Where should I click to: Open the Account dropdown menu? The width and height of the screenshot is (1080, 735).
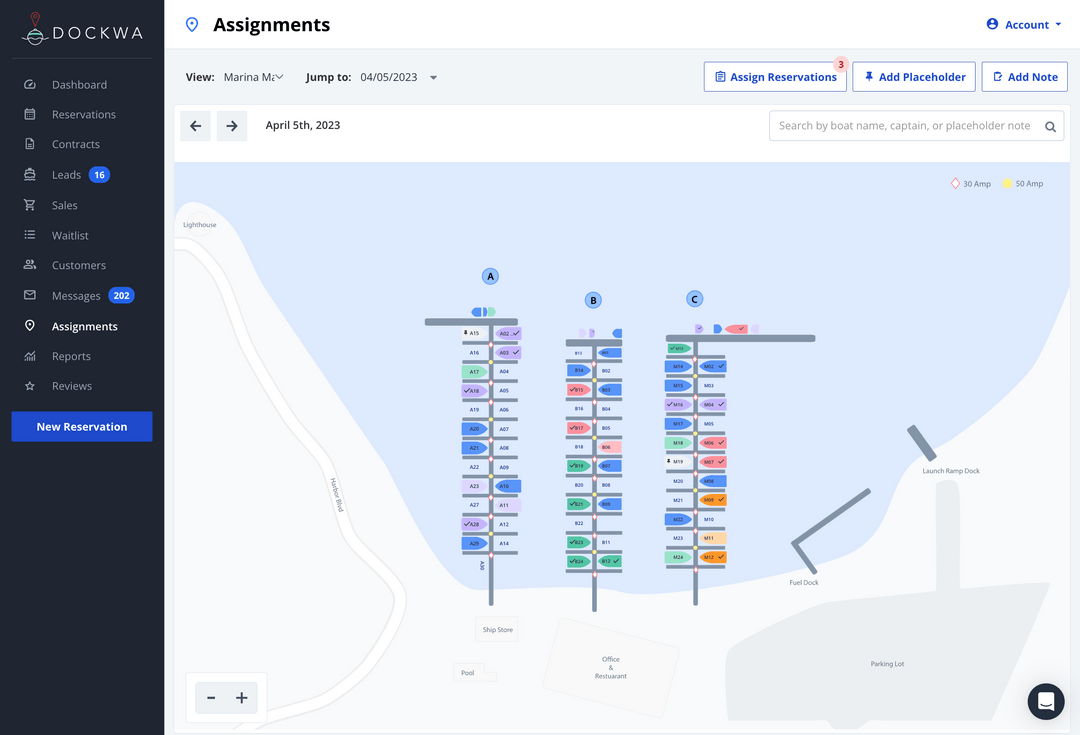(1023, 24)
